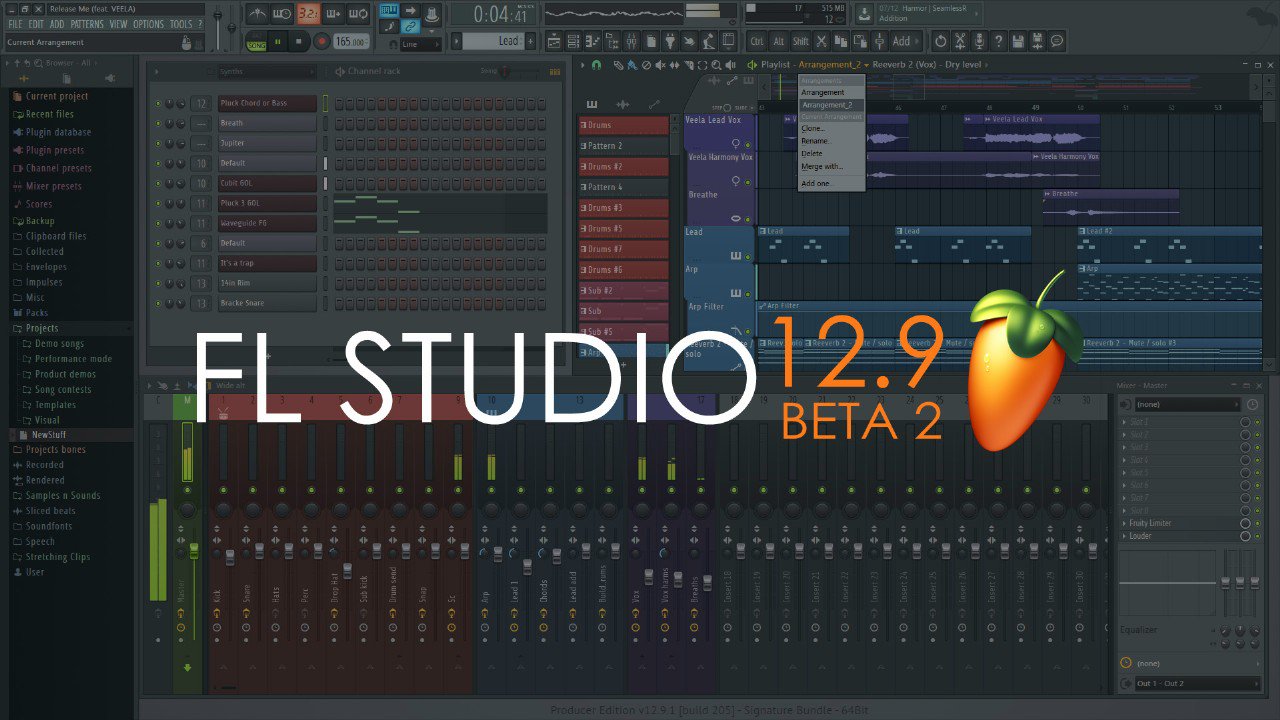Image resolution: width=1280 pixels, height=720 pixels.
Task: Open the Plugin database browser entry
Action: (x=58, y=132)
